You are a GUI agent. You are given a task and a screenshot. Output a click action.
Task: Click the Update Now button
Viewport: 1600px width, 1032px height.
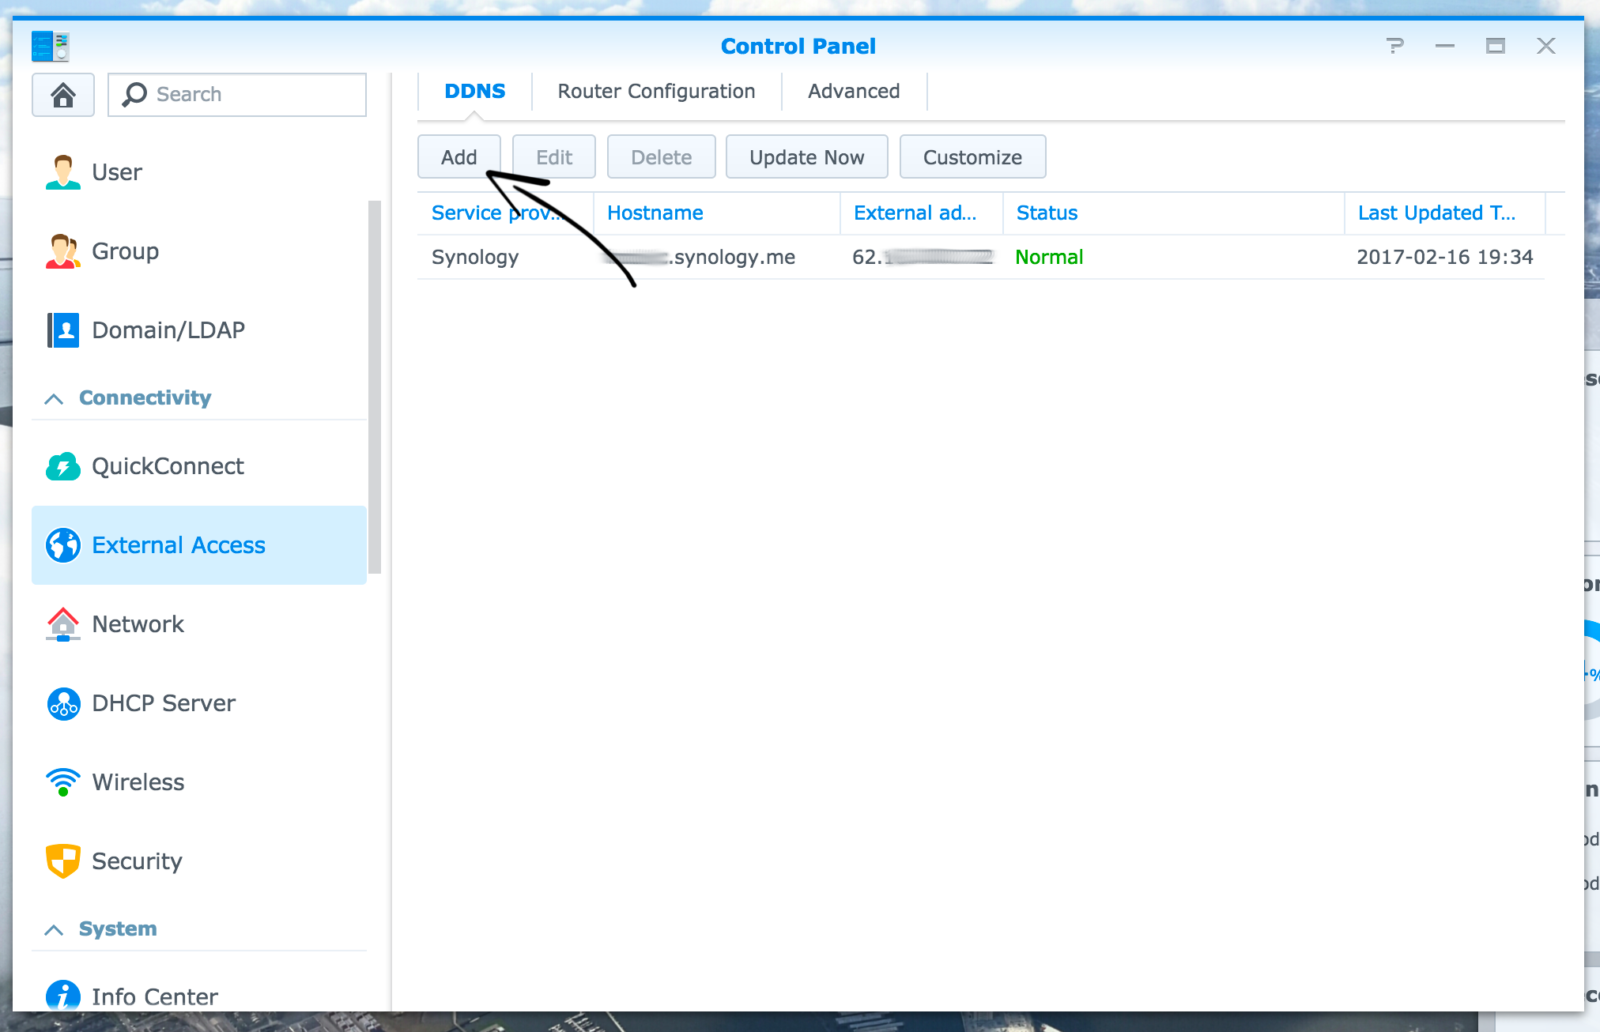click(x=807, y=157)
